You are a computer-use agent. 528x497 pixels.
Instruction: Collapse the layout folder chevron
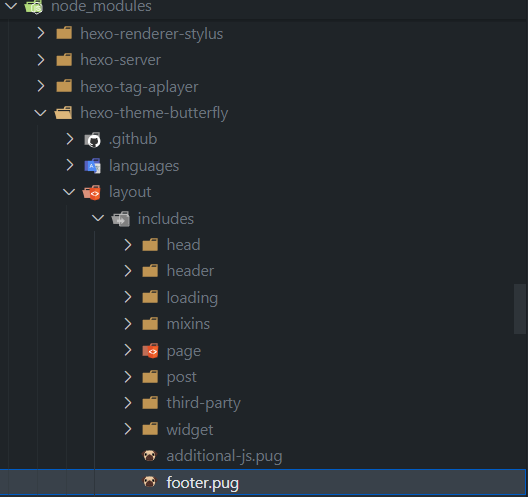[x=69, y=192]
